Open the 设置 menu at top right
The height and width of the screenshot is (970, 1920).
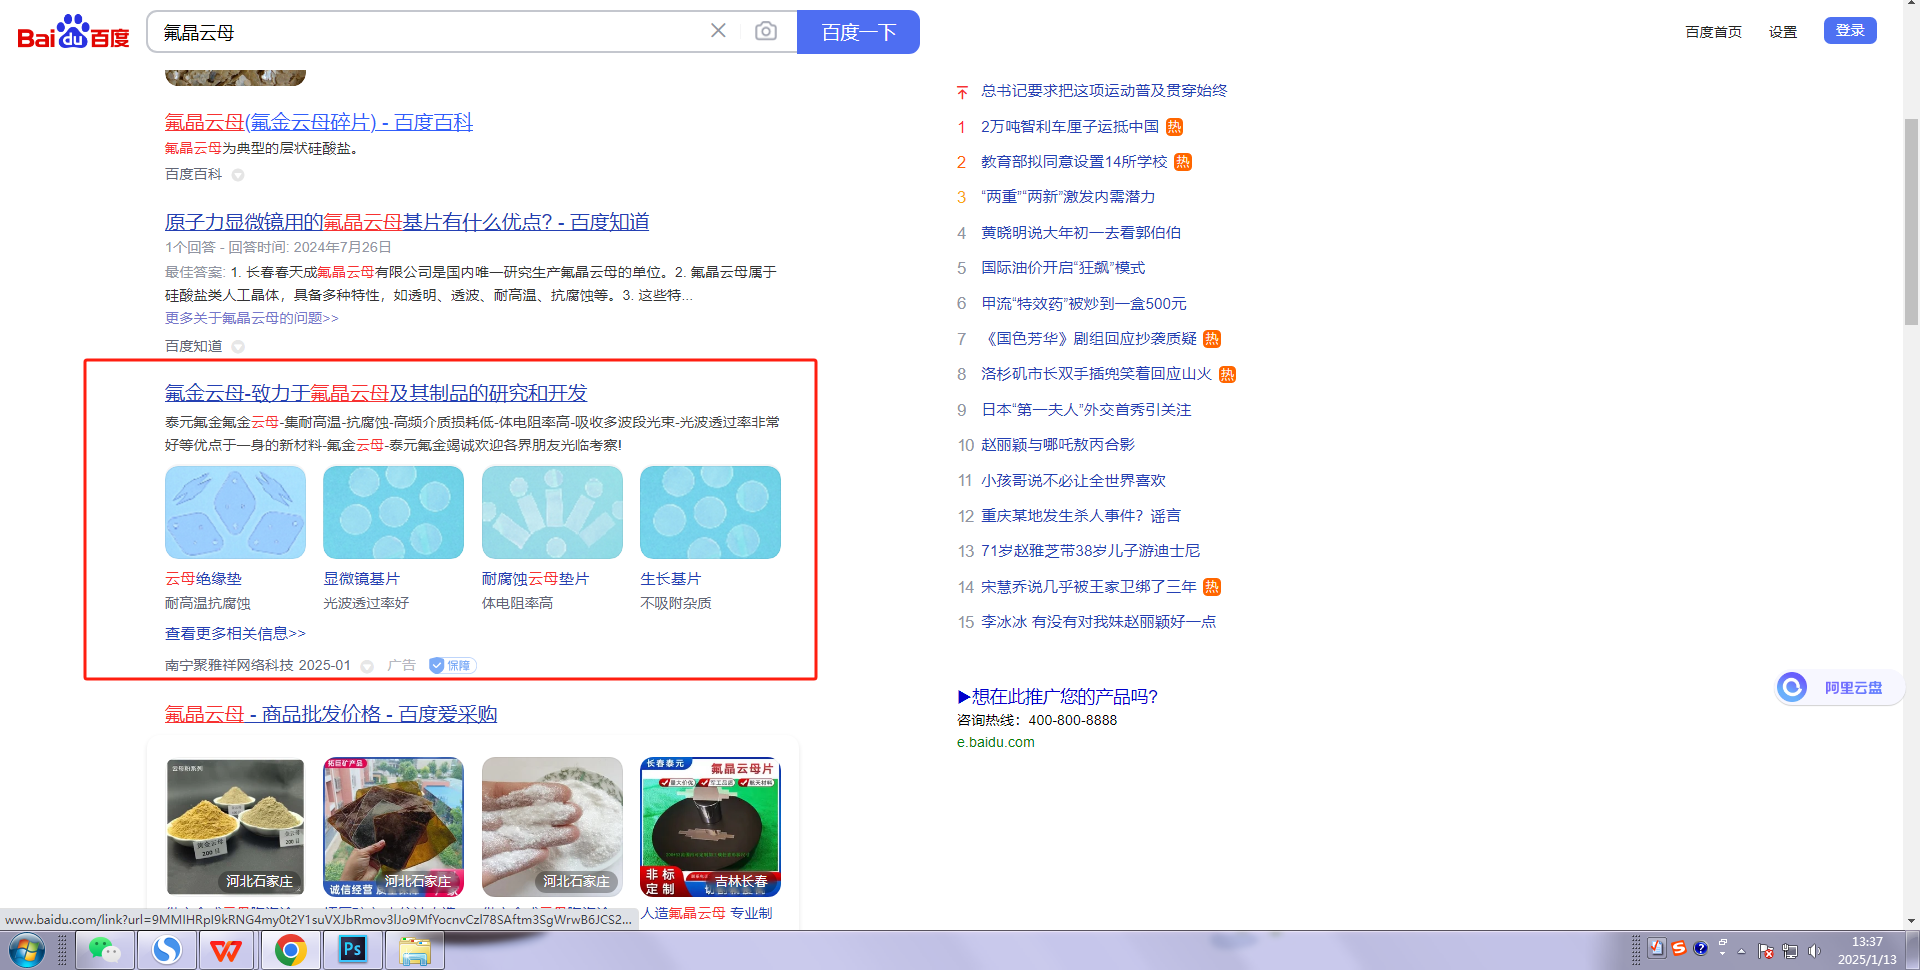click(1782, 32)
